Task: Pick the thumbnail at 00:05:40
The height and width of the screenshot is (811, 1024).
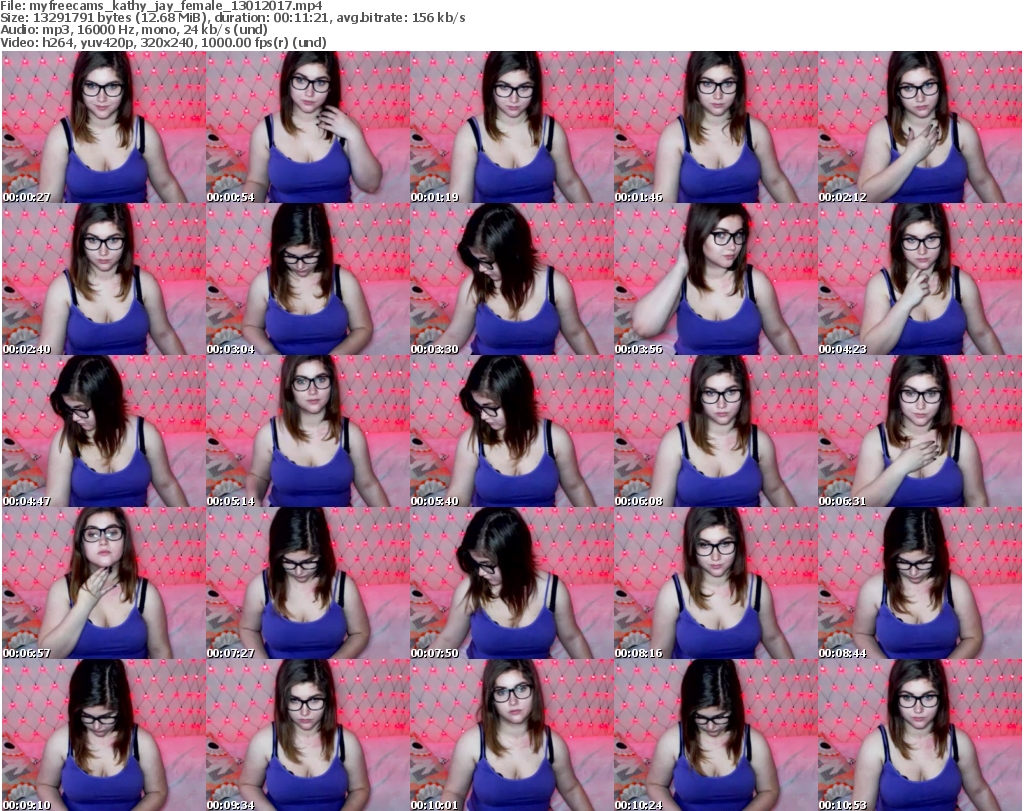Action: pyautogui.click(x=511, y=432)
